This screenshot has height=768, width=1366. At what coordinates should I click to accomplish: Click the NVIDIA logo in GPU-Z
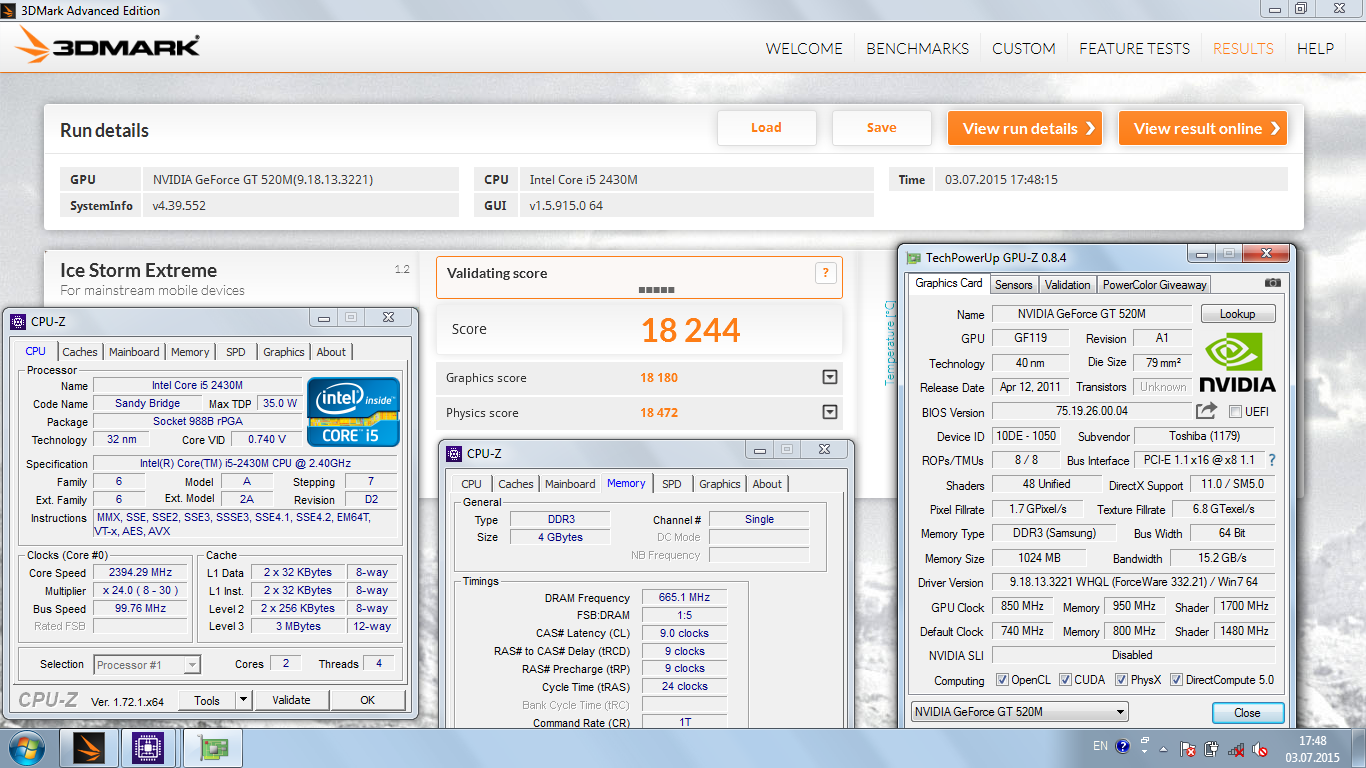click(1237, 362)
